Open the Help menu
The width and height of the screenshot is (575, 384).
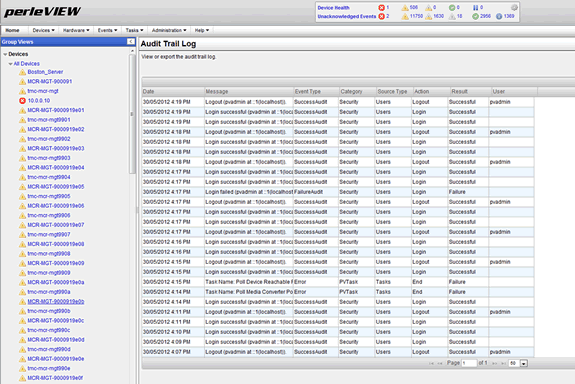(x=202, y=30)
